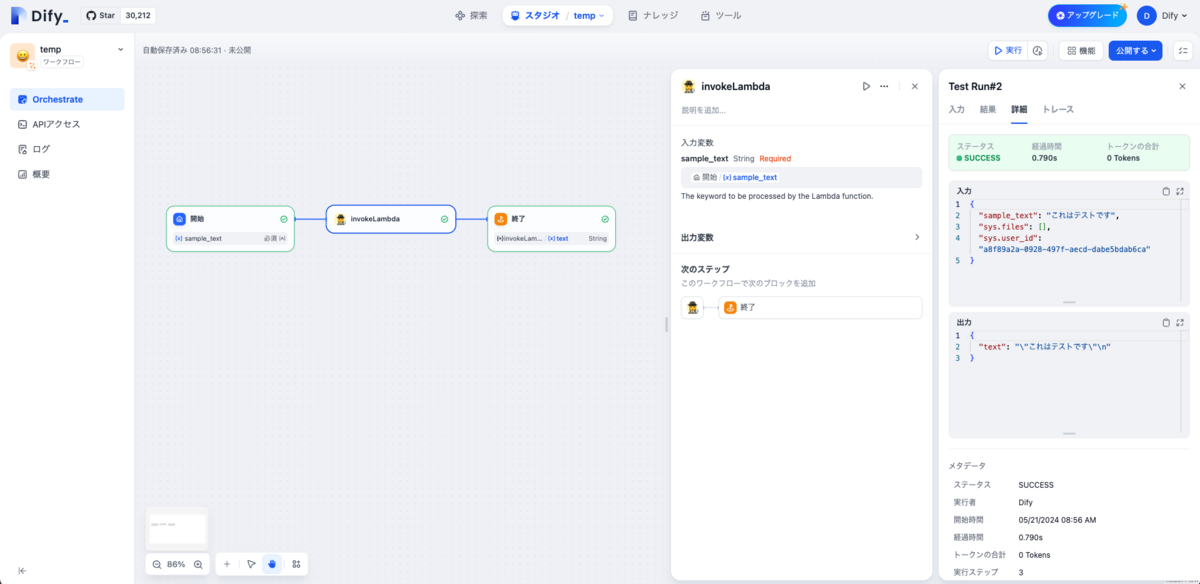Close the Test Run#2 panel

(1182, 86)
